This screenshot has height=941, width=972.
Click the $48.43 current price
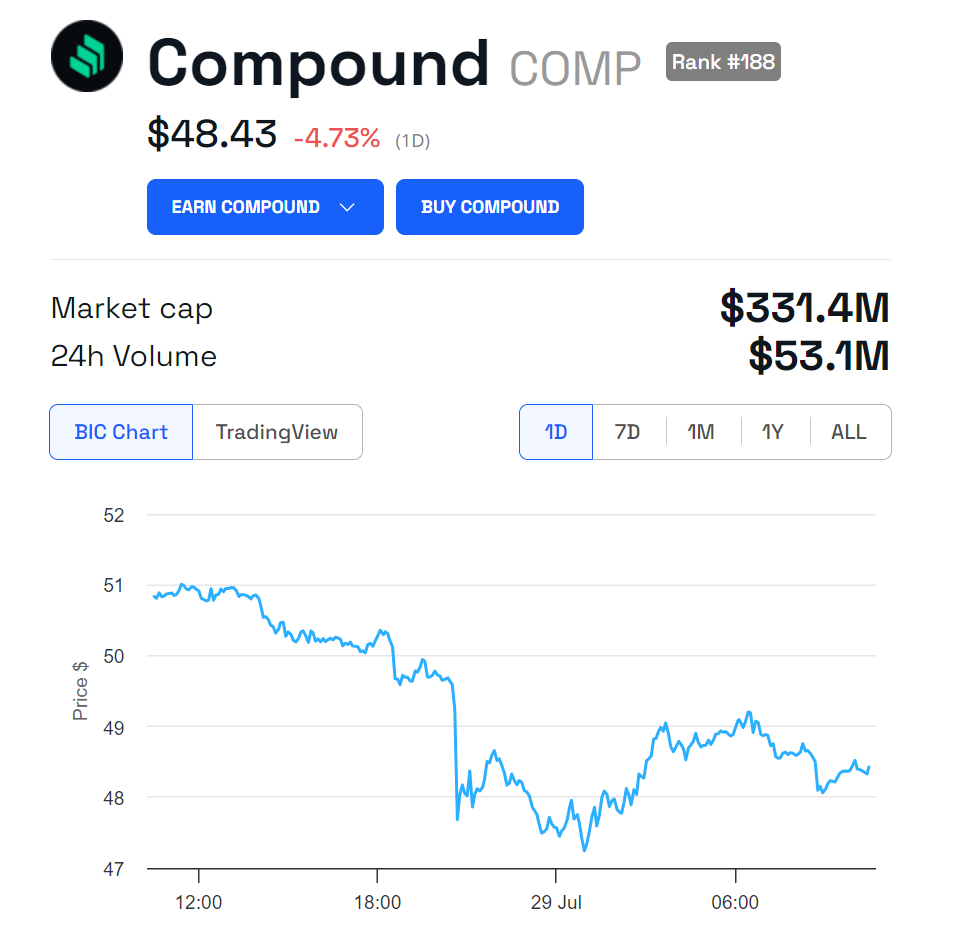click(212, 134)
